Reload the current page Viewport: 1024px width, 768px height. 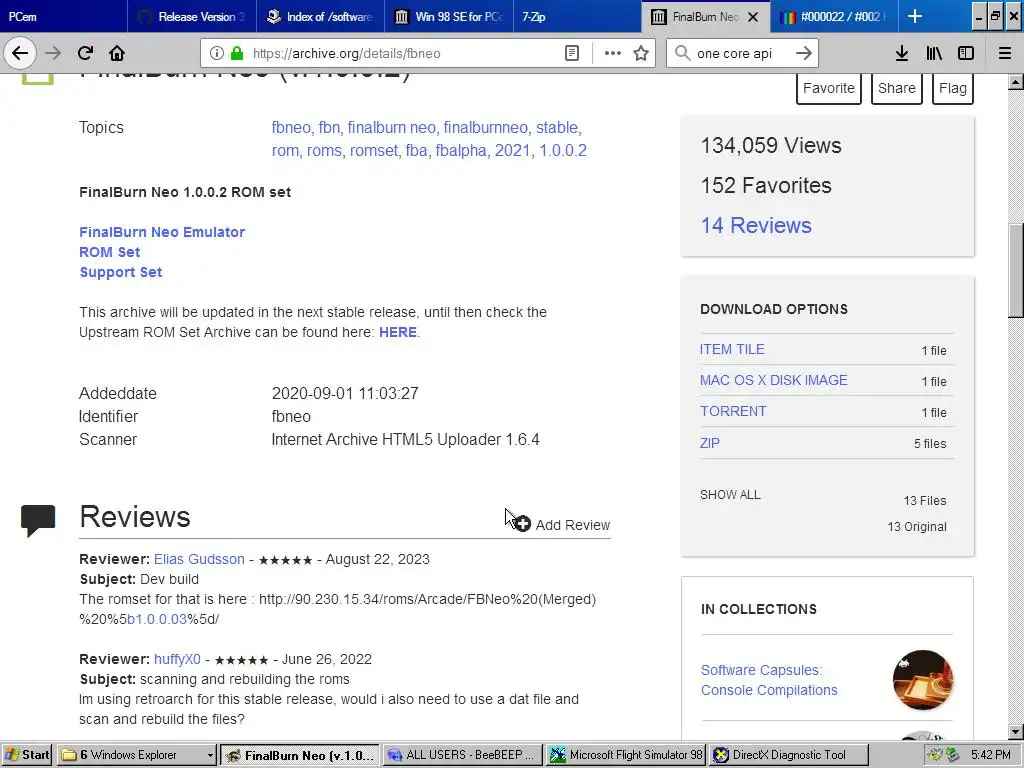[x=85, y=53]
